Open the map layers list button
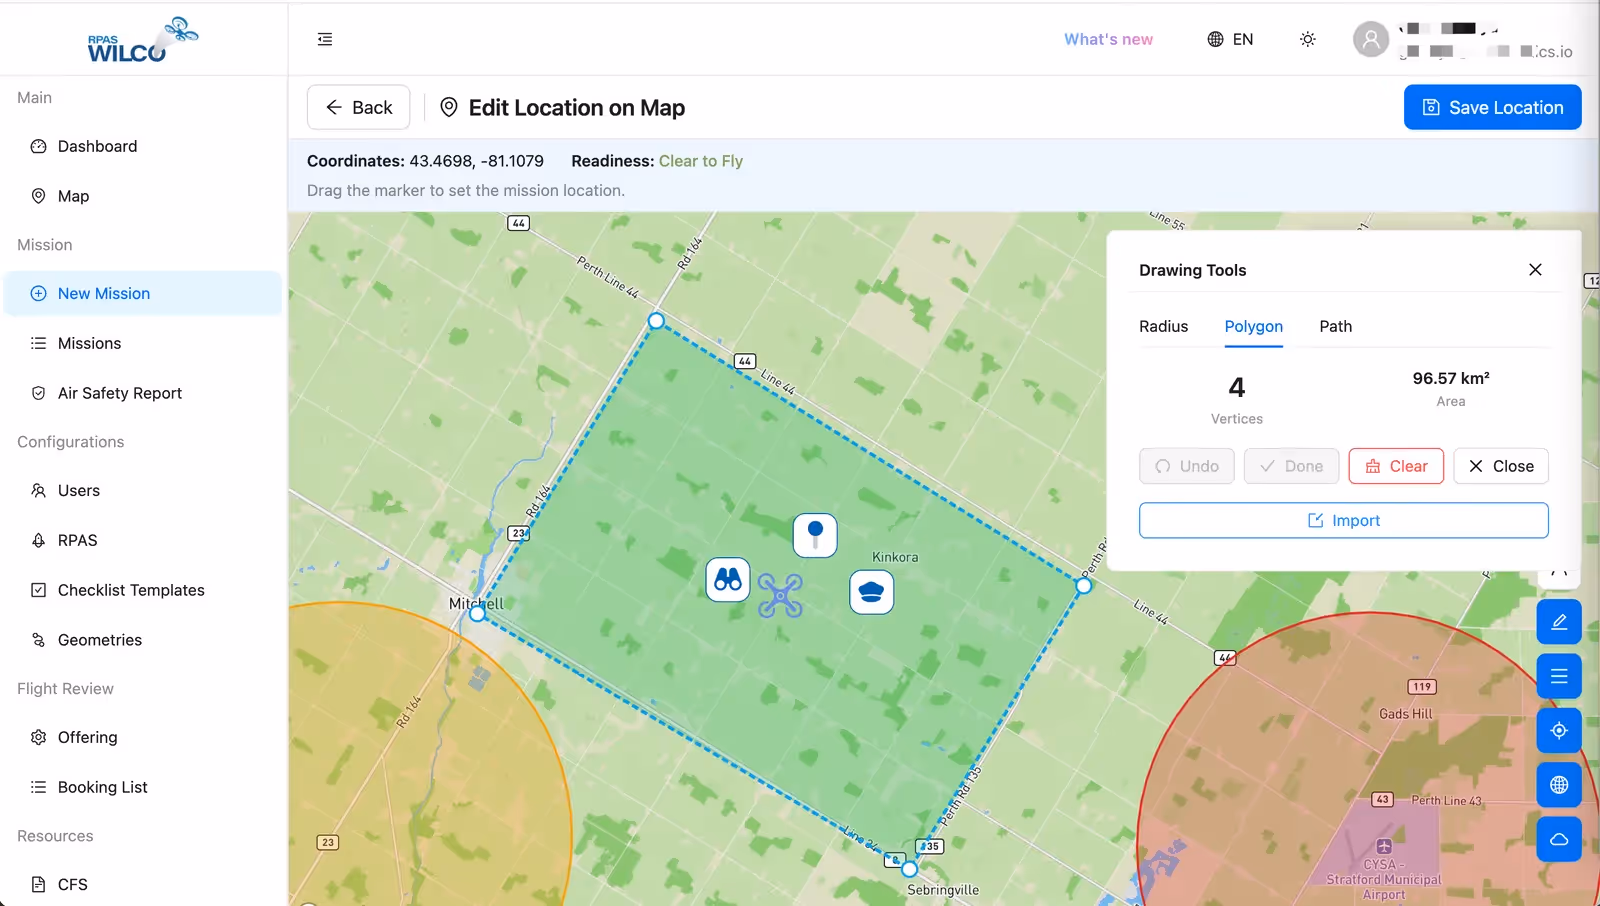This screenshot has width=1600, height=906. pyautogui.click(x=1559, y=676)
